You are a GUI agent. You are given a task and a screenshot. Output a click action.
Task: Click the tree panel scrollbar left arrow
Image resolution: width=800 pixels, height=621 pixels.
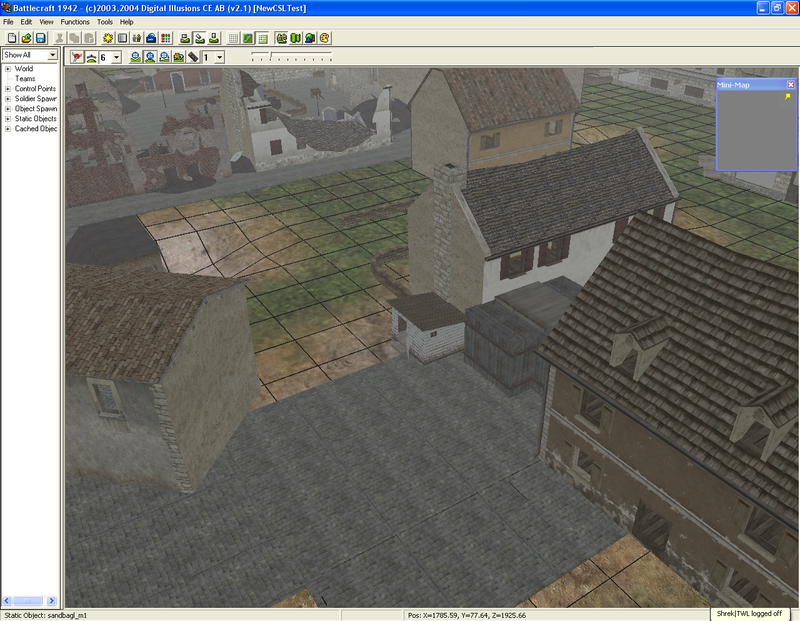[x=7, y=601]
